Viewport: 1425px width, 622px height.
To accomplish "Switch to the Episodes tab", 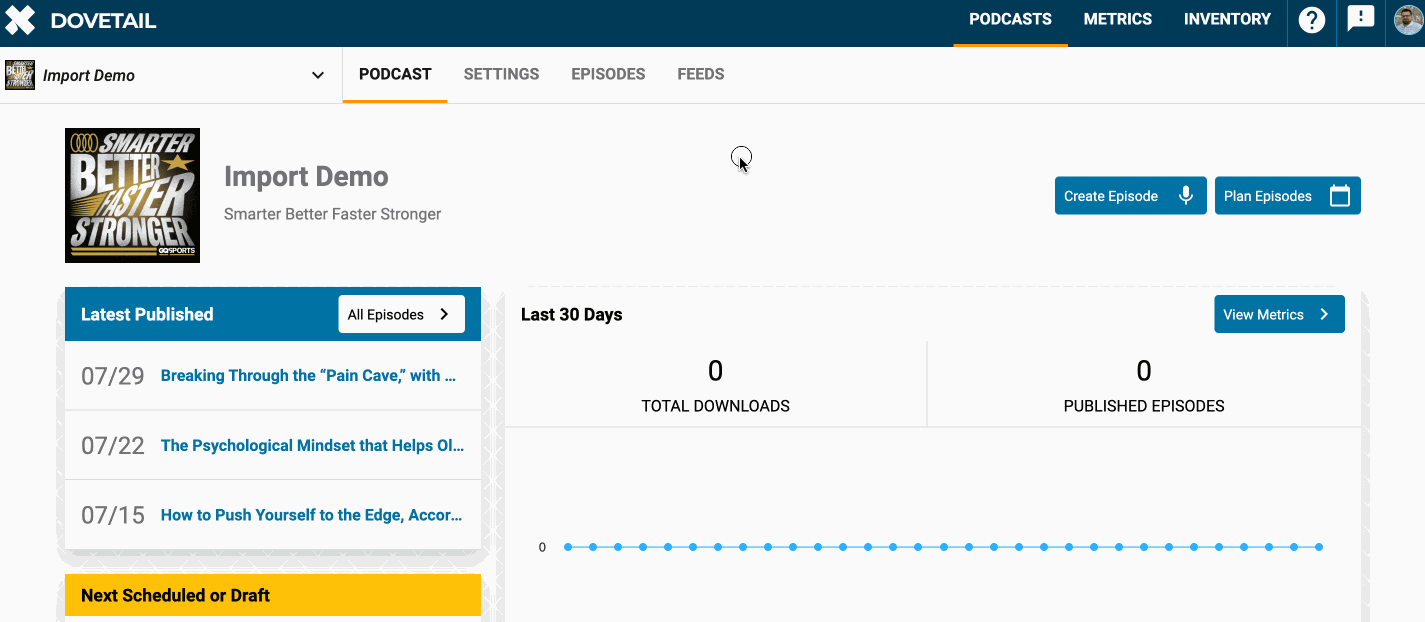I will (x=608, y=74).
